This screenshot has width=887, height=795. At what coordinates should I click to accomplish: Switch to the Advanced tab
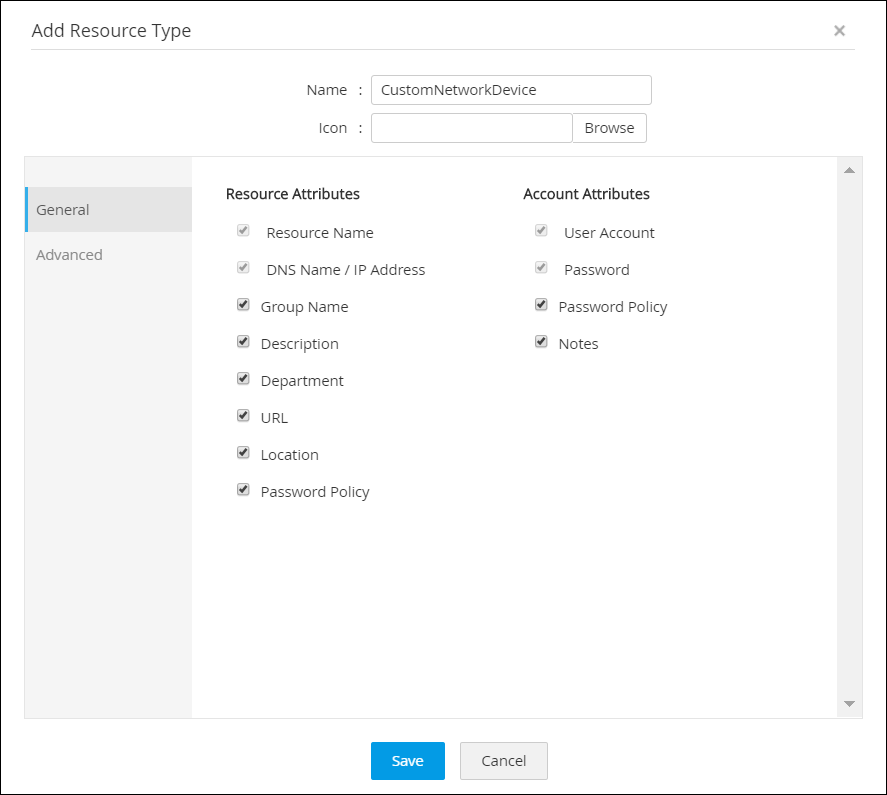pyautogui.click(x=69, y=255)
